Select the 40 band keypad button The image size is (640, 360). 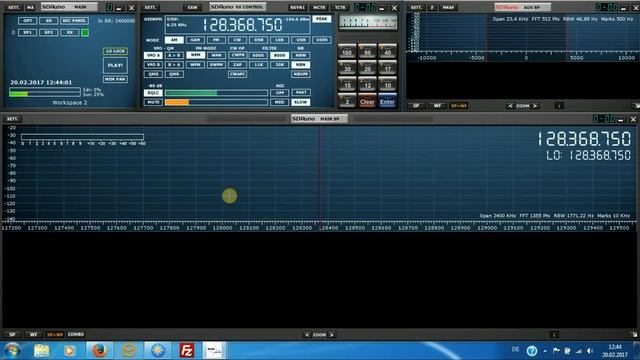[387, 51]
